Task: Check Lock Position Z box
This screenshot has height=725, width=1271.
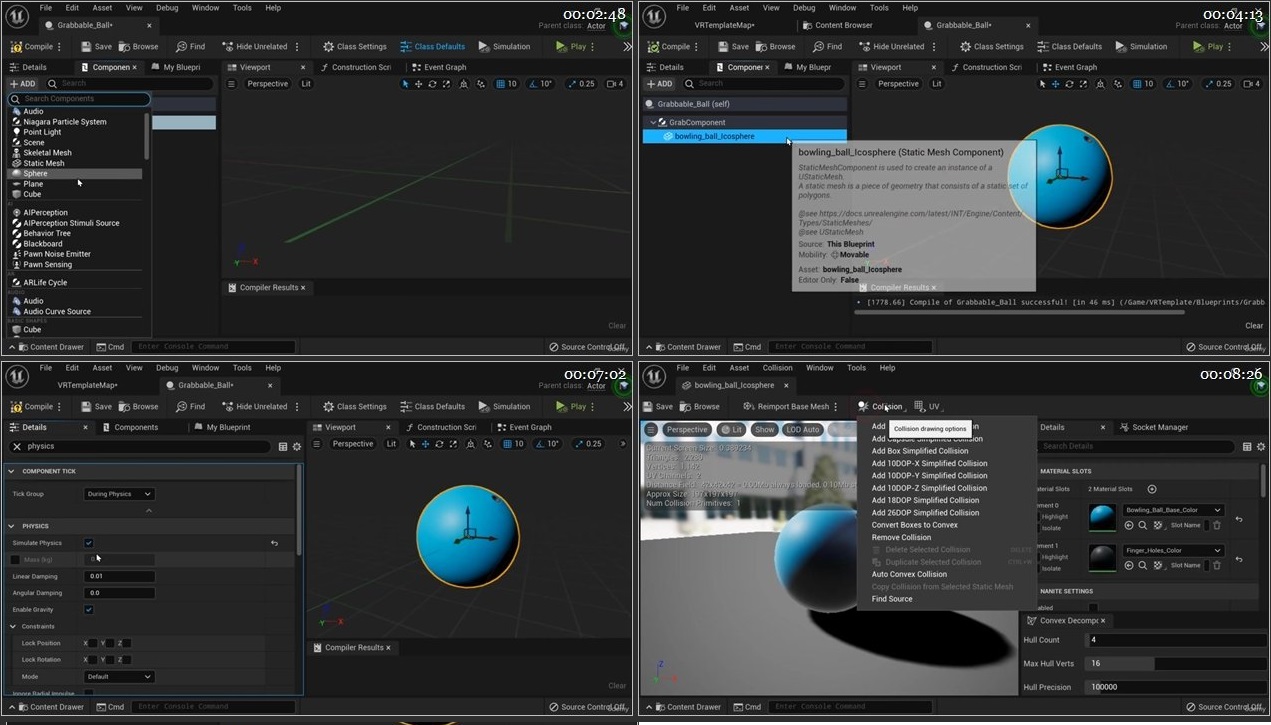Action: [126, 643]
